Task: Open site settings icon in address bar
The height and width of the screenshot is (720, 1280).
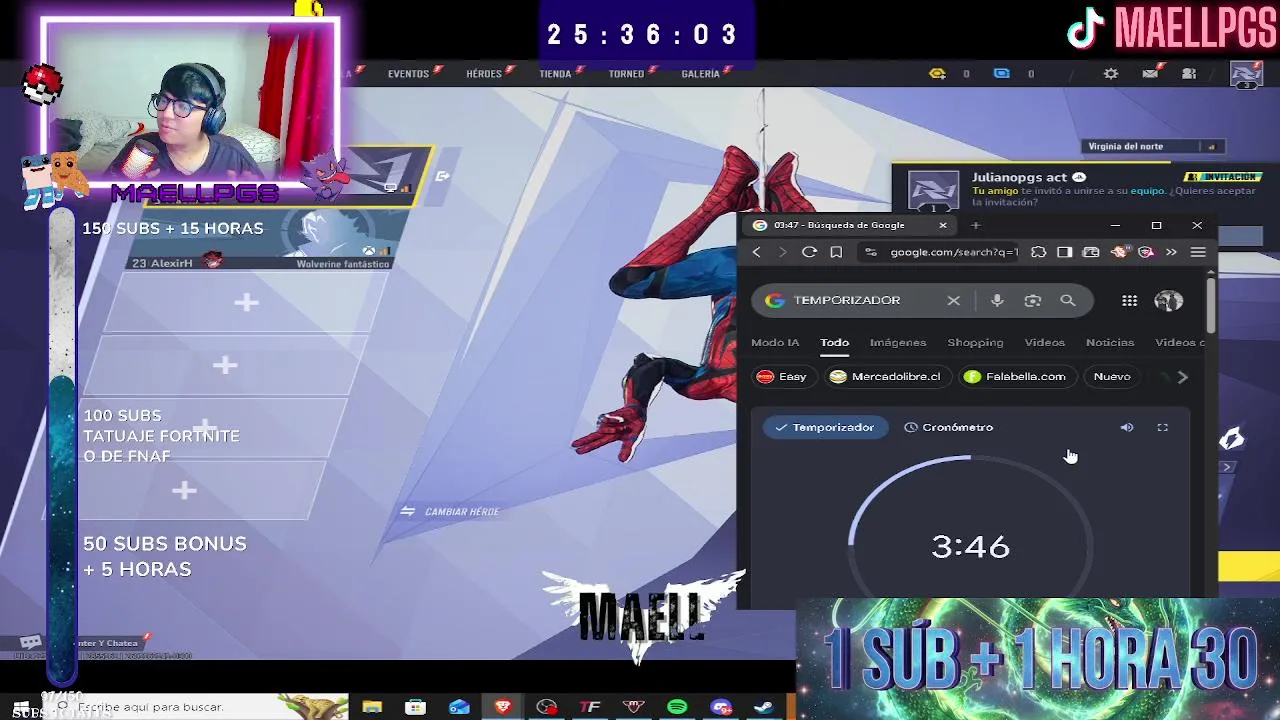Action: click(872, 252)
